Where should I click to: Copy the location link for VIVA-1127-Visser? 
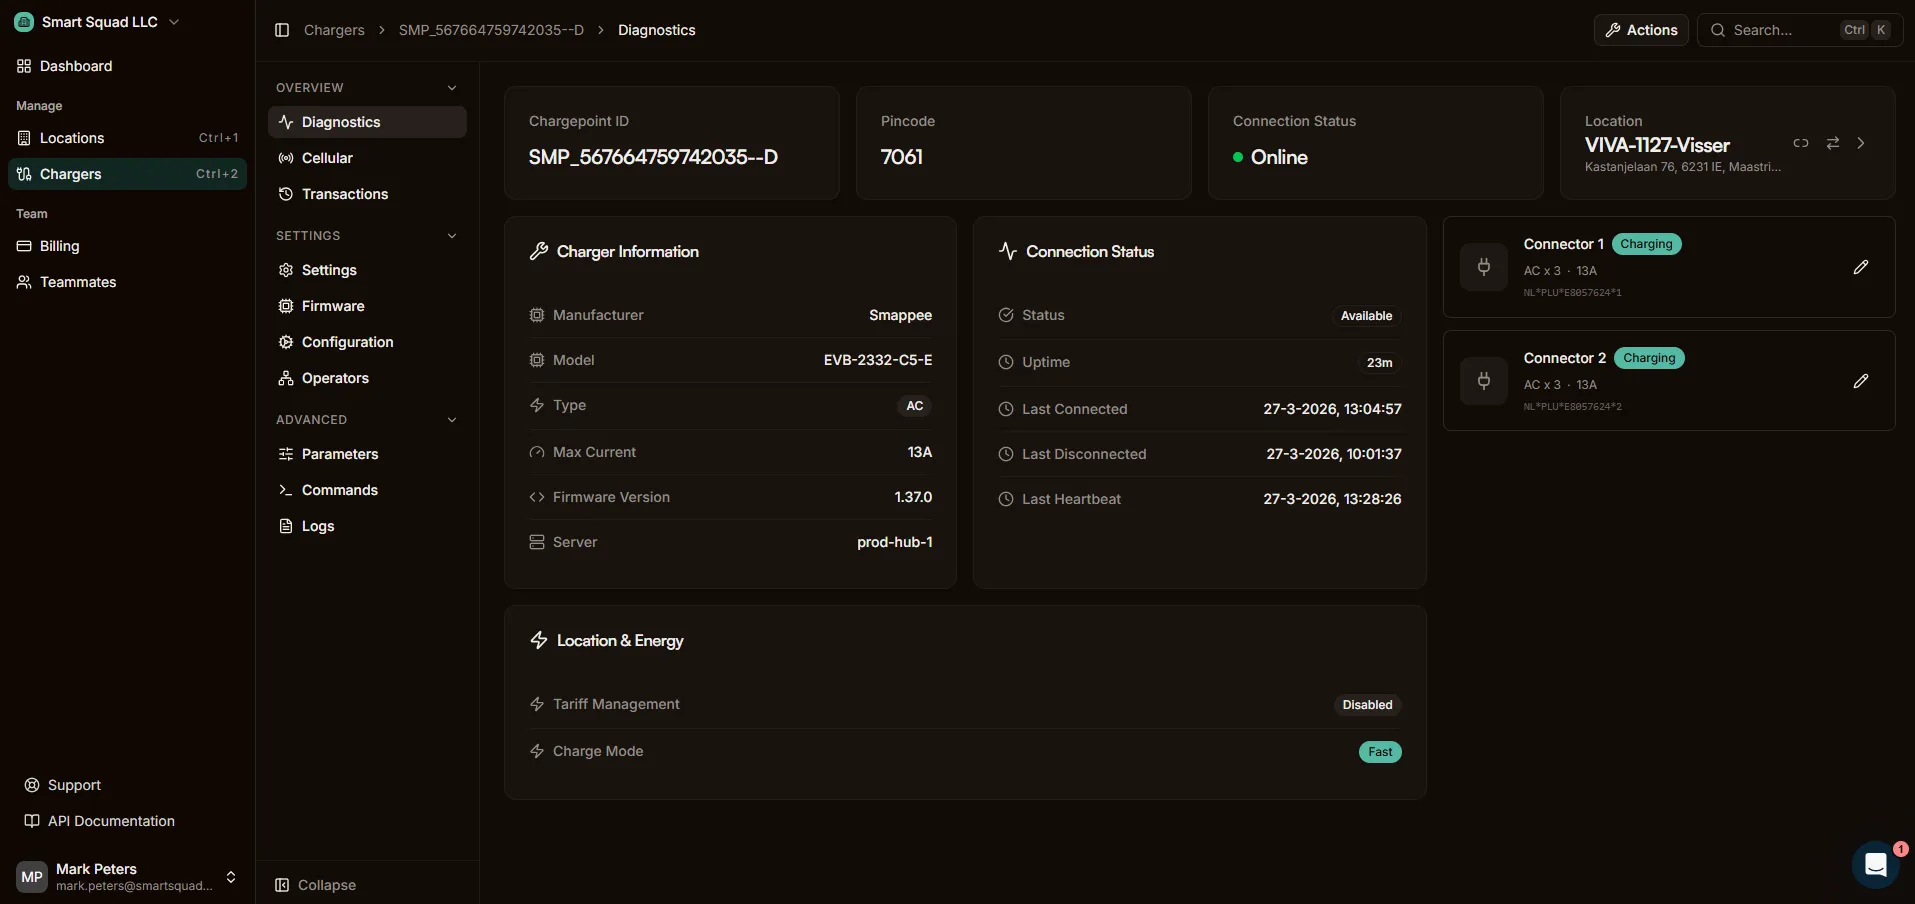click(1802, 143)
